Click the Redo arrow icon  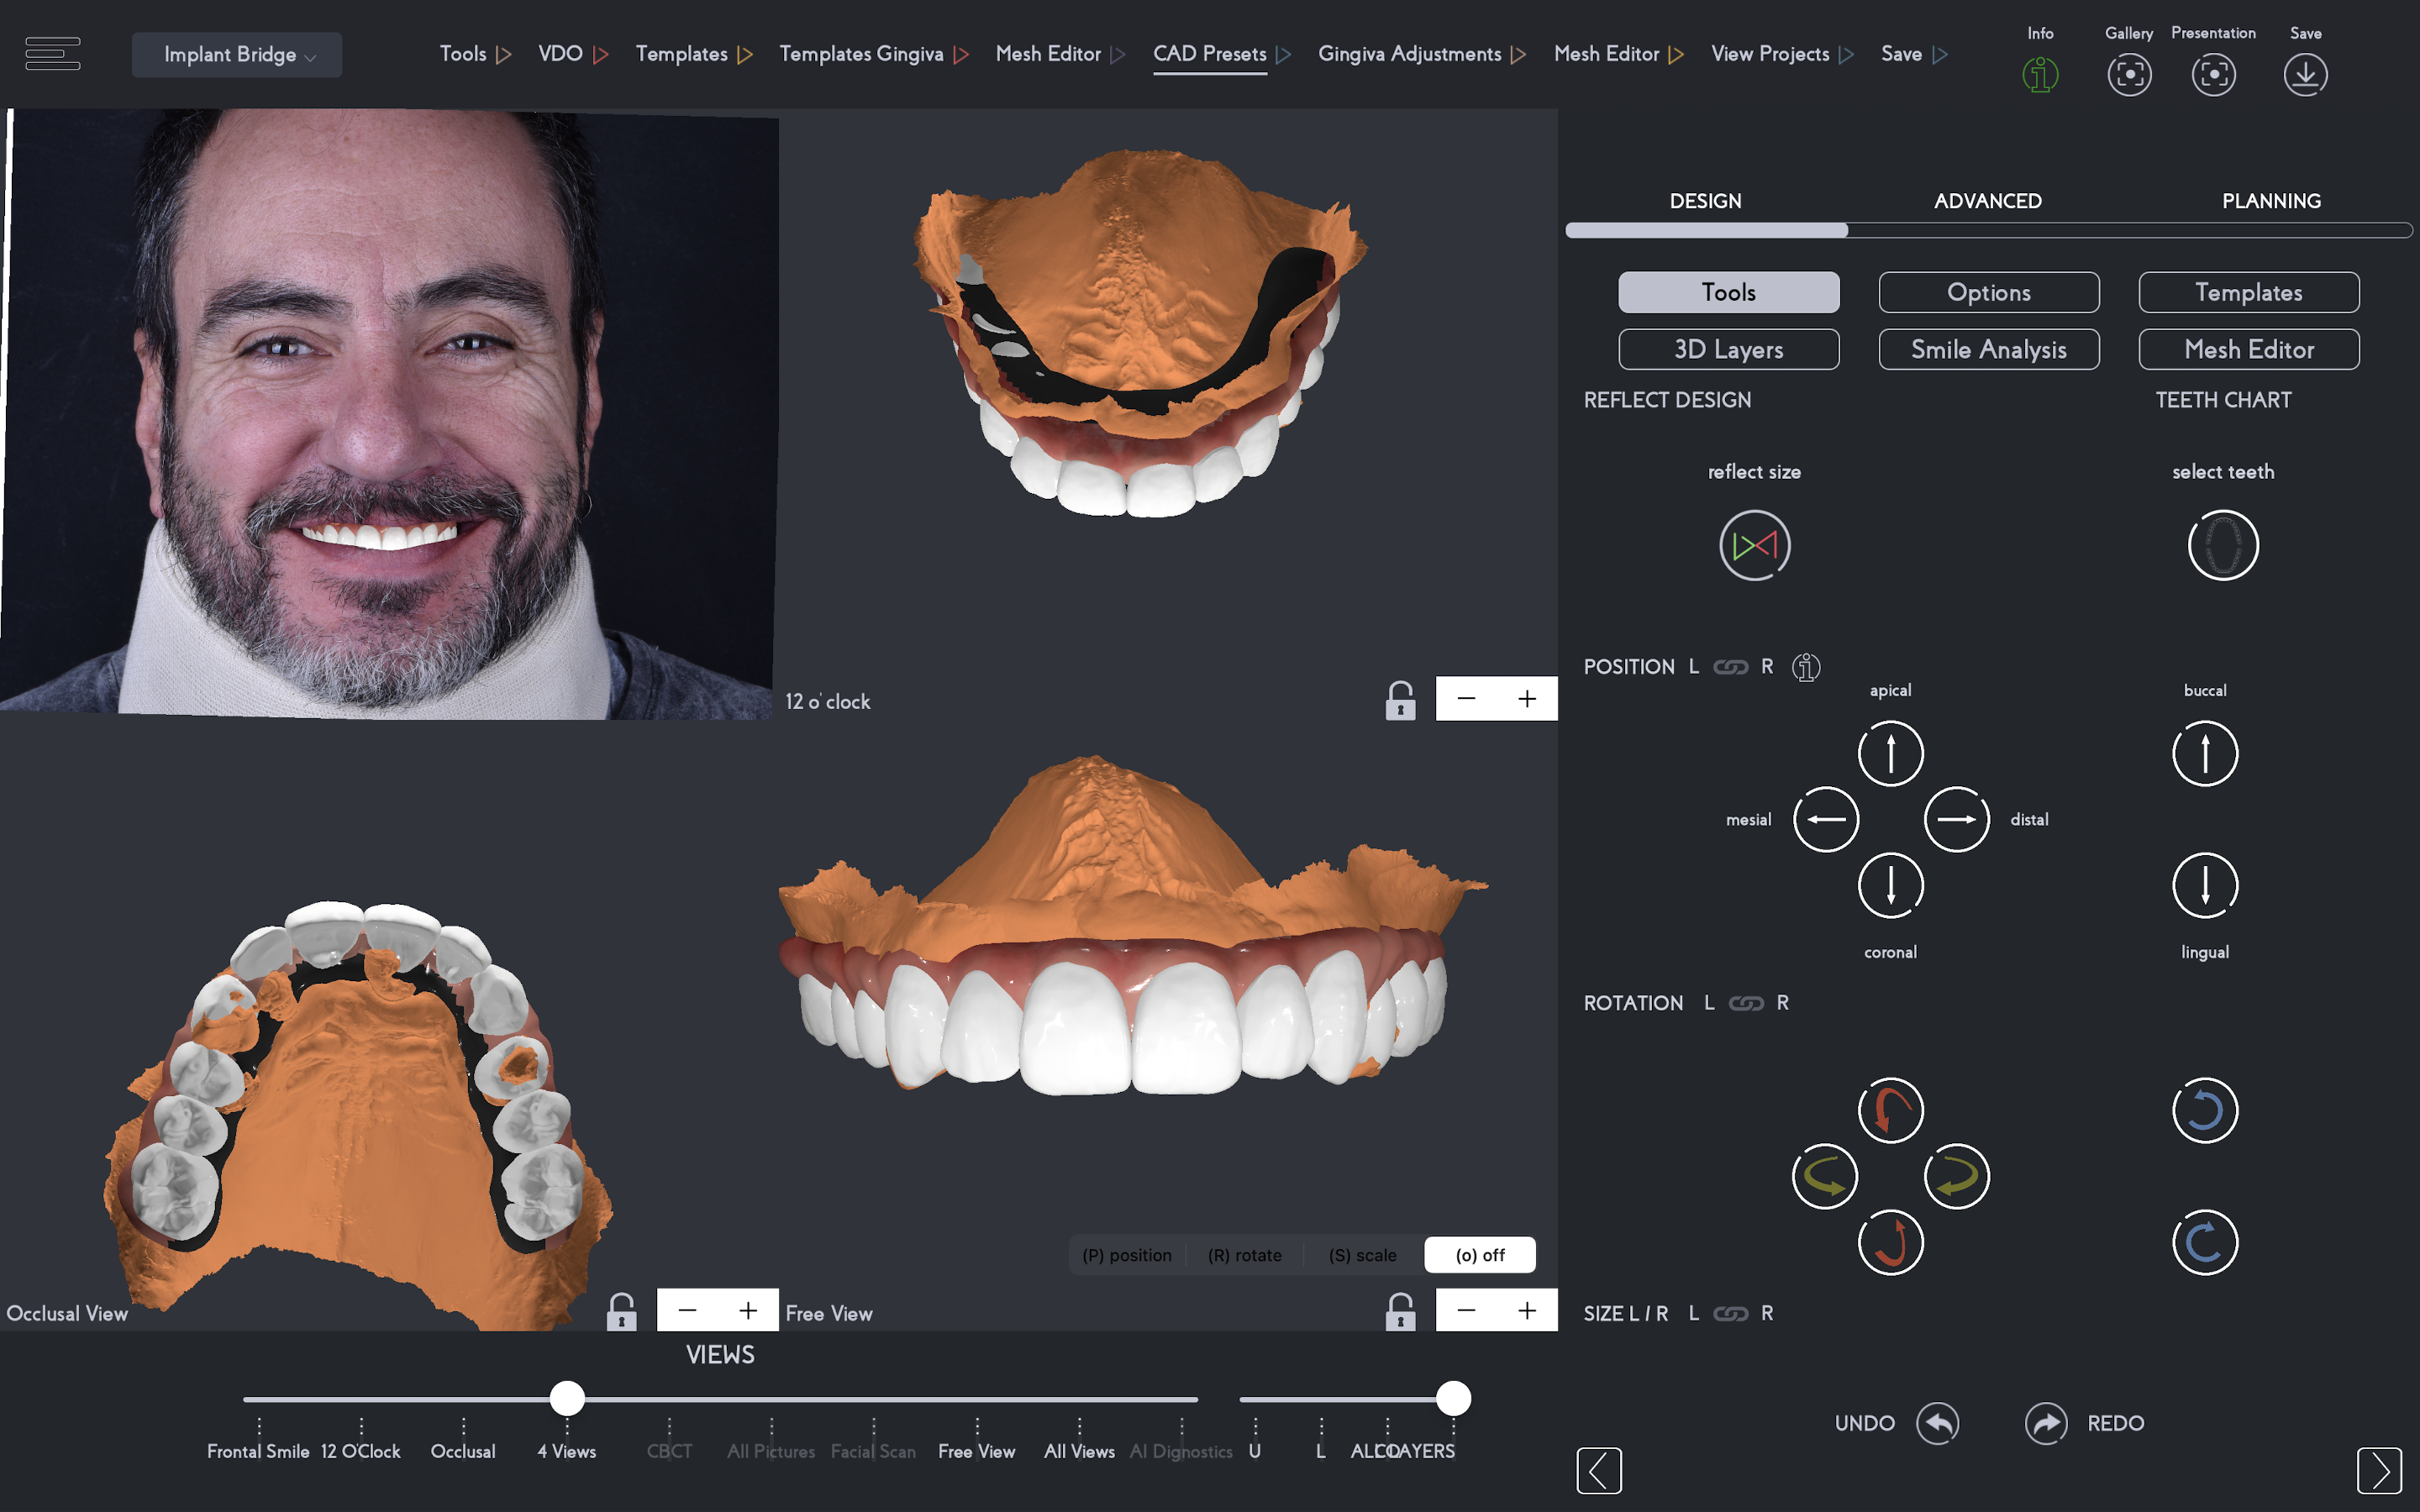tap(2046, 1423)
